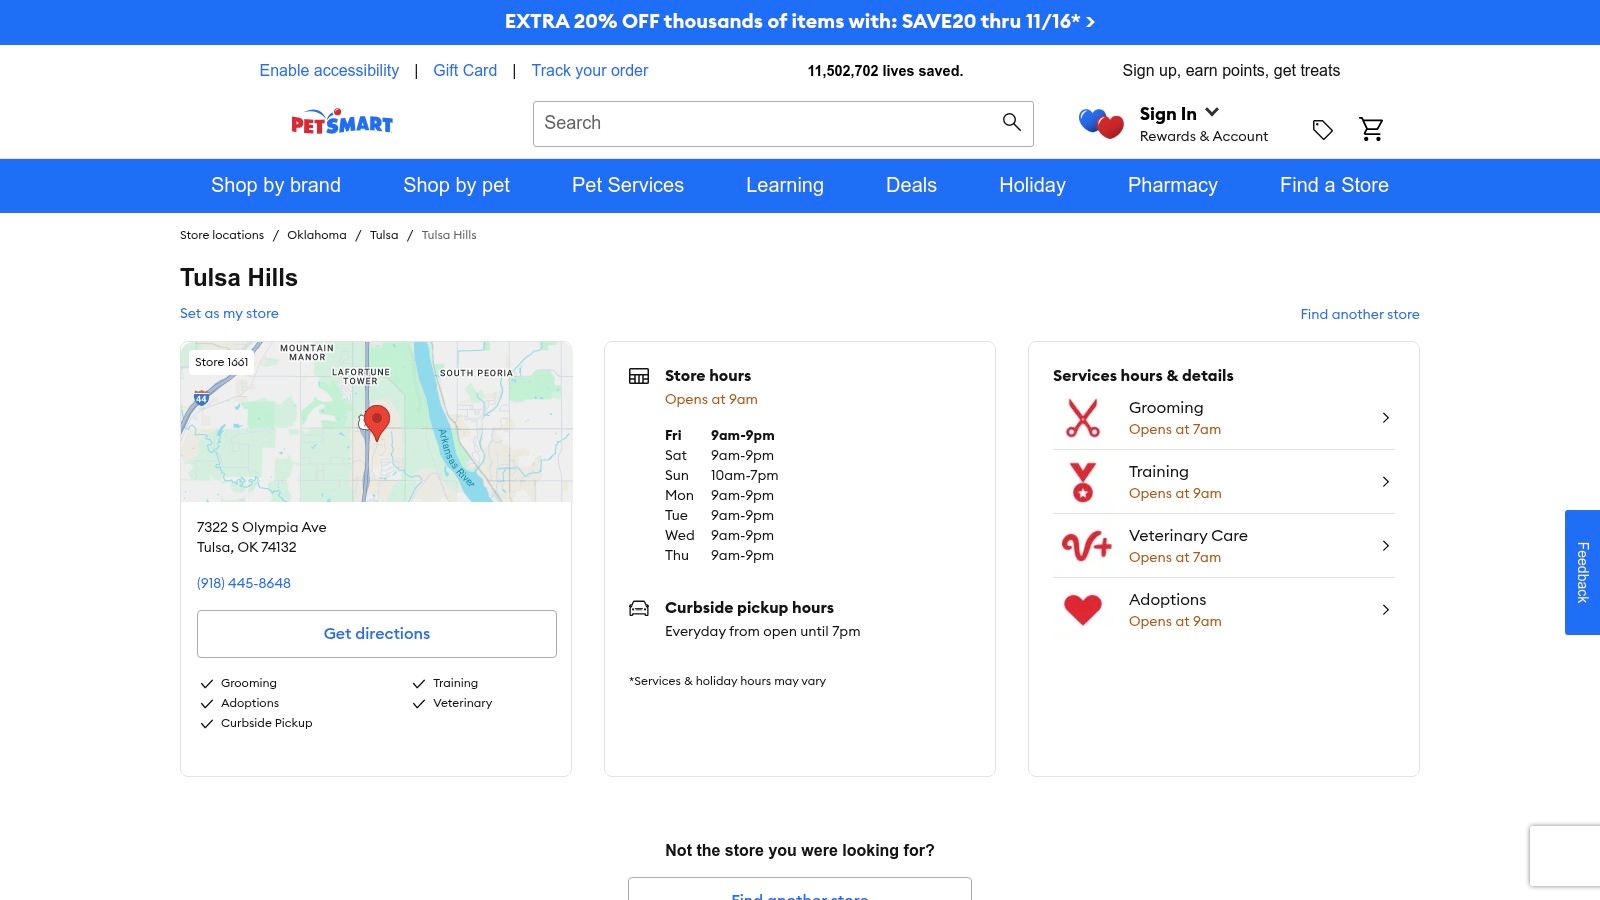Screen dimensions: 1600x900
Task: Click the Grooming scissors icon
Action: coord(1082,418)
